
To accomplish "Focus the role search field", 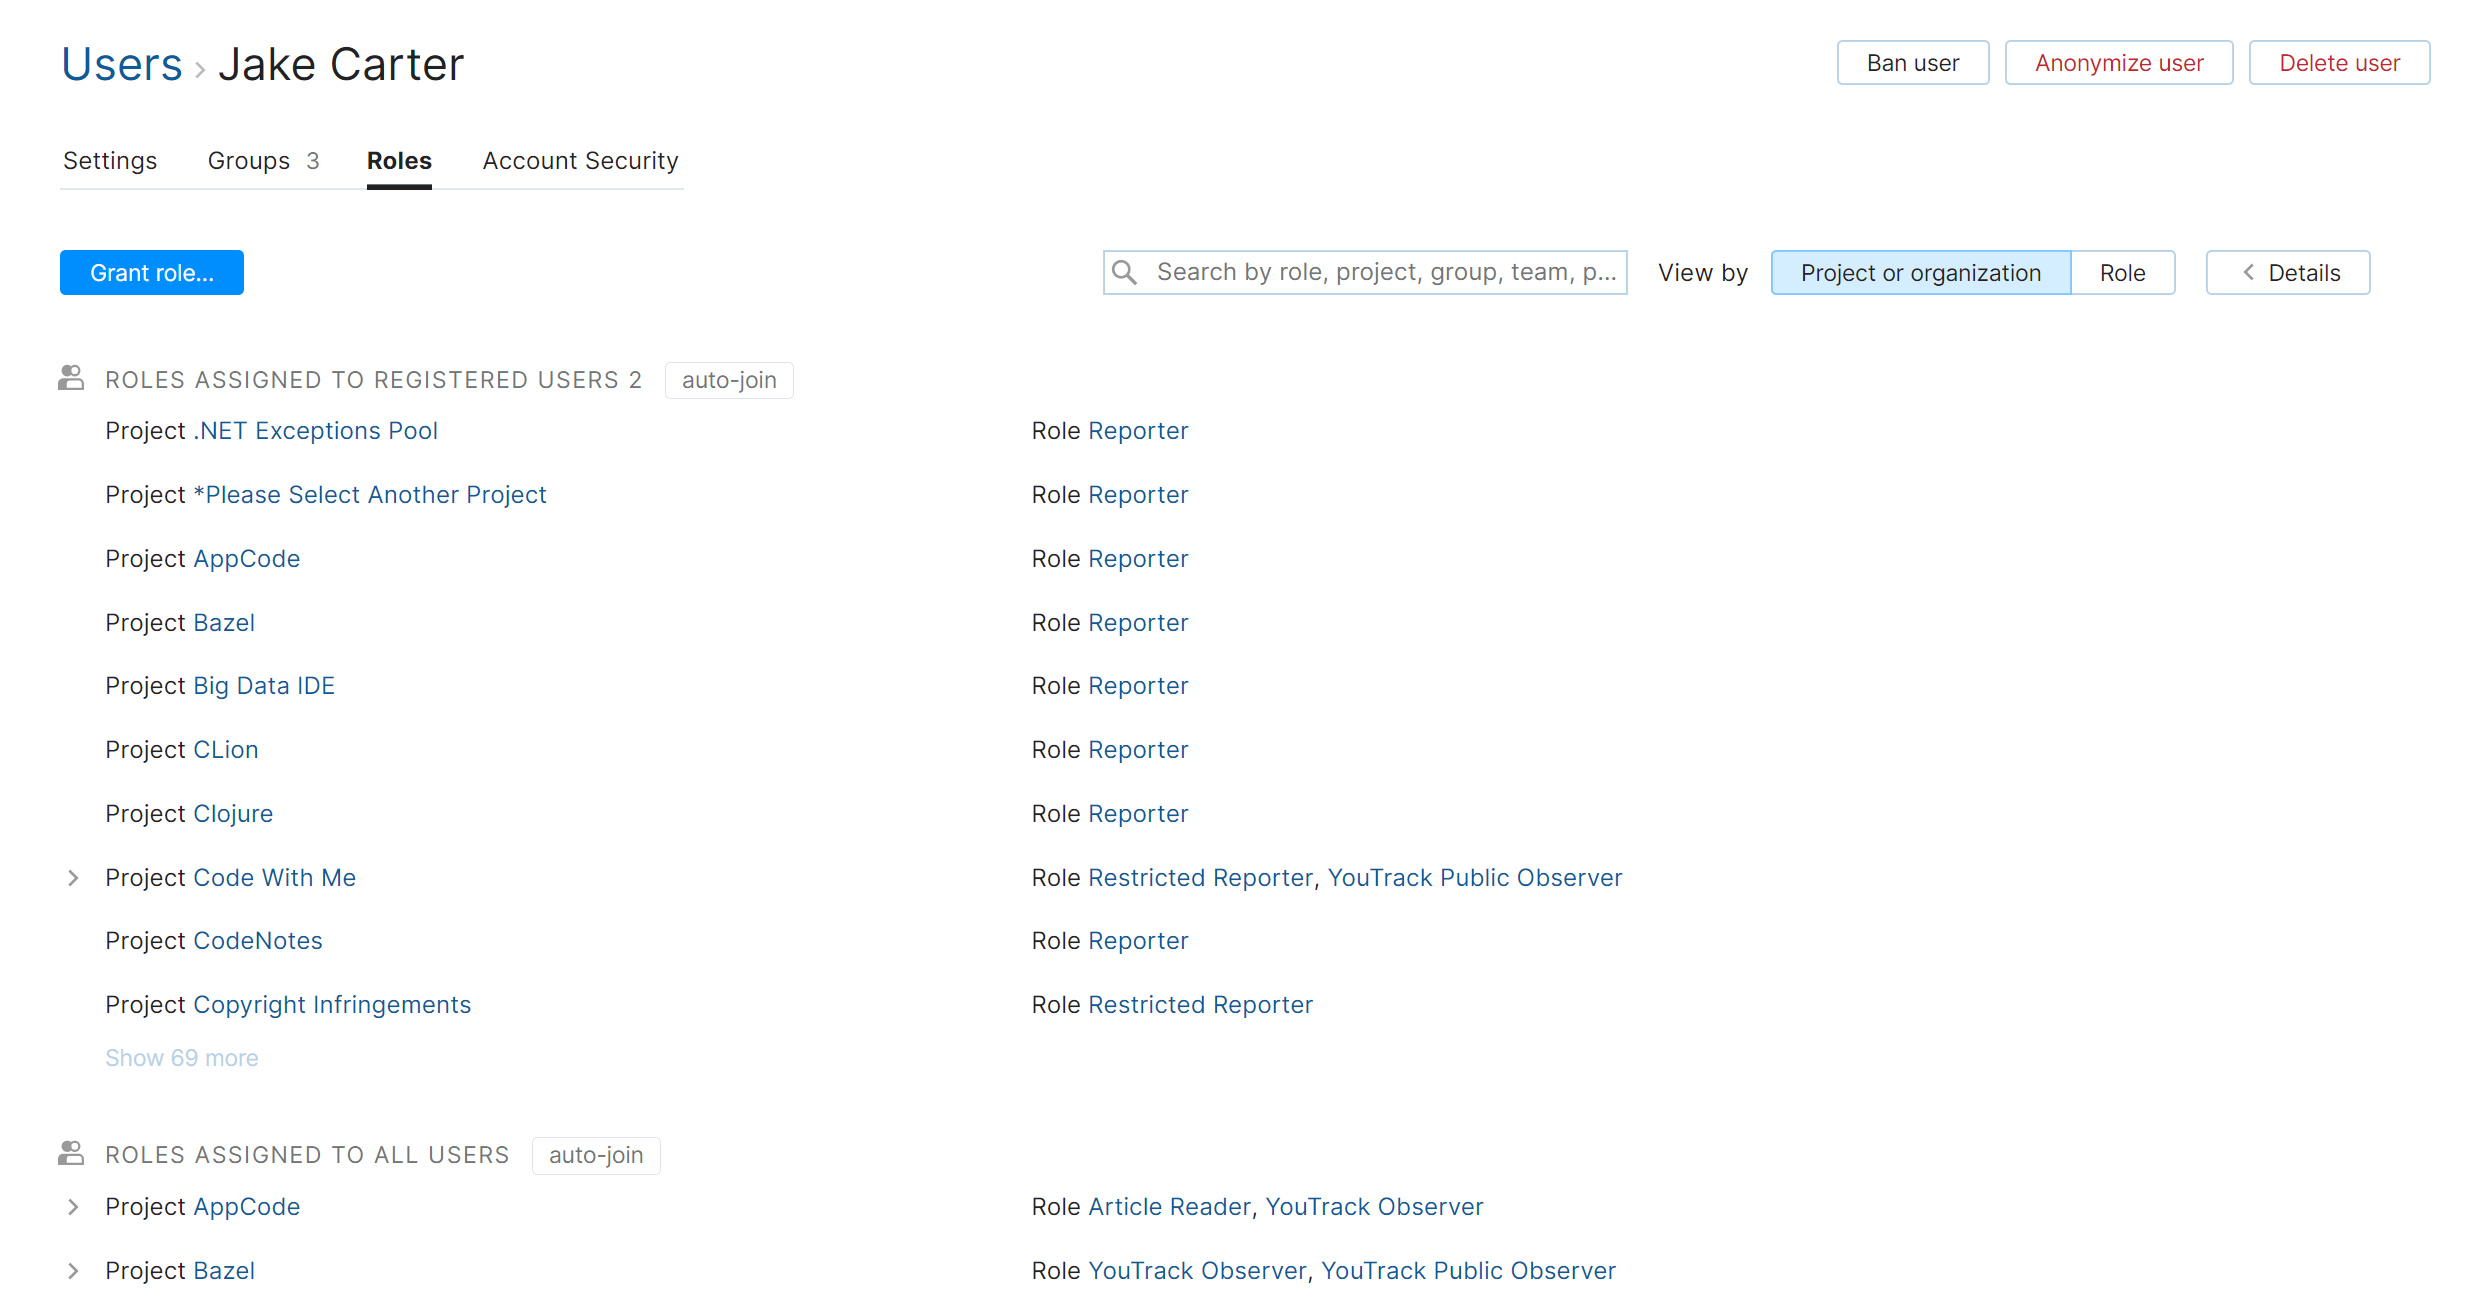I will coord(1385,272).
